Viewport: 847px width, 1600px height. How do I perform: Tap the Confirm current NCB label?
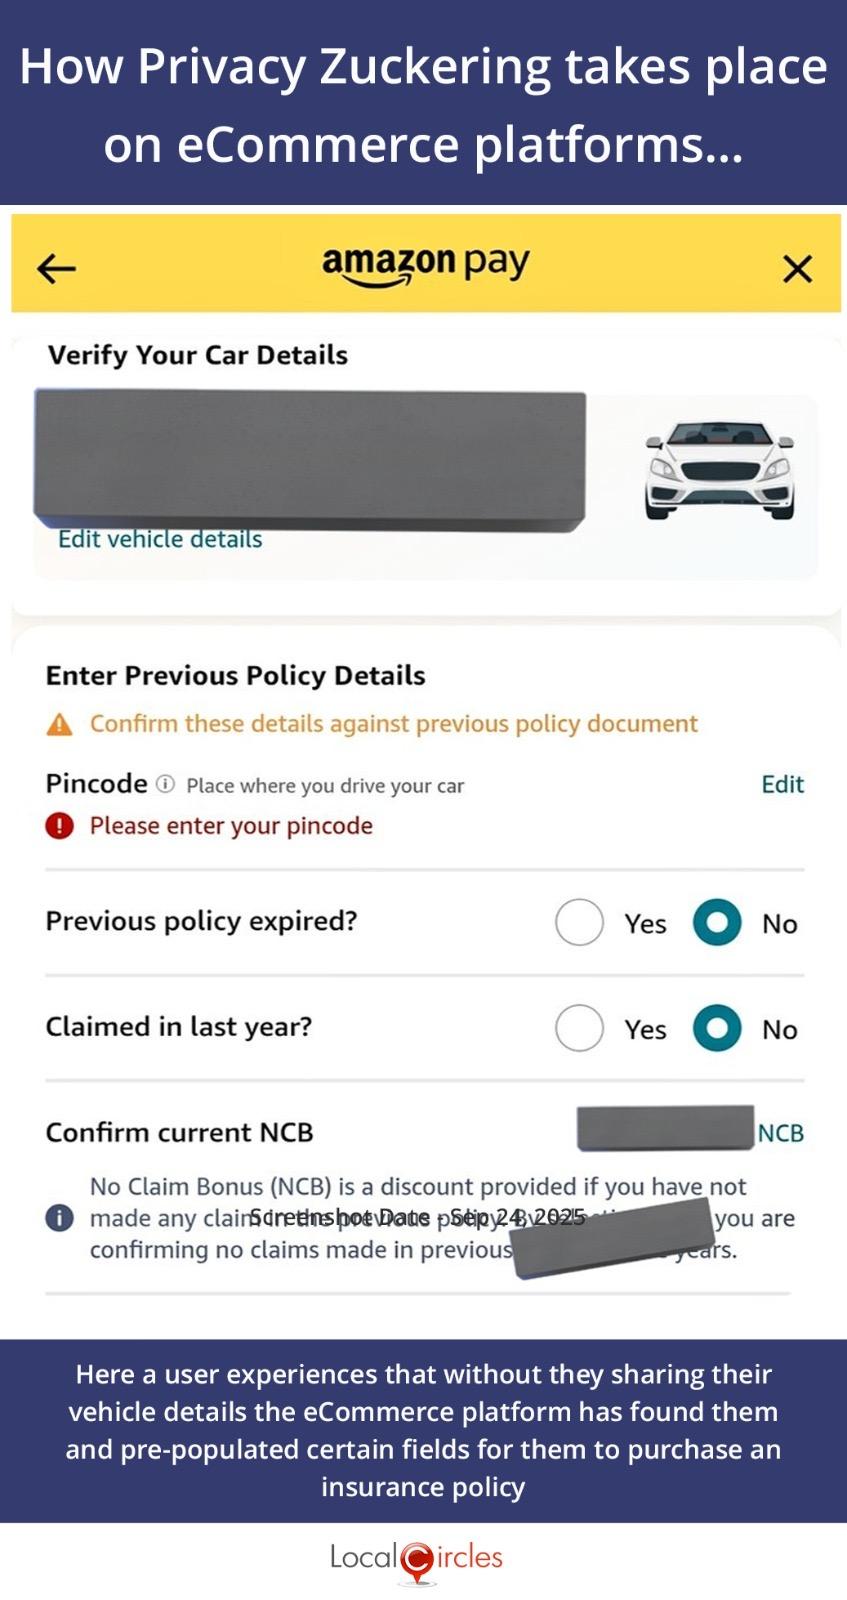(180, 1132)
